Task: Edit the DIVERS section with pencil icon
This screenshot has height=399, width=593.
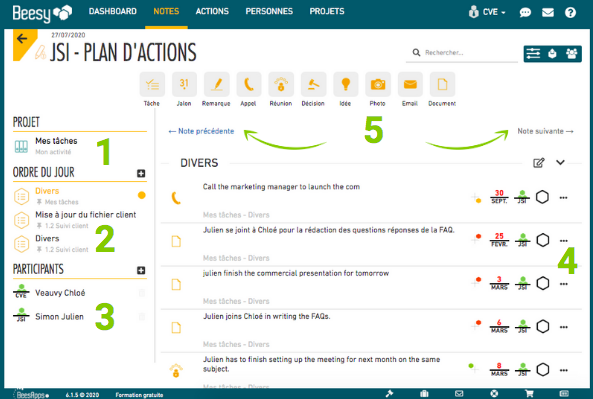Action: pyautogui.click(x=539, y=163)
